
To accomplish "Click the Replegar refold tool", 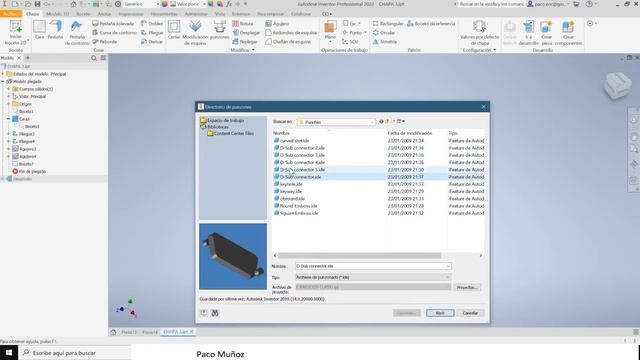I will [x=245, y=42].
